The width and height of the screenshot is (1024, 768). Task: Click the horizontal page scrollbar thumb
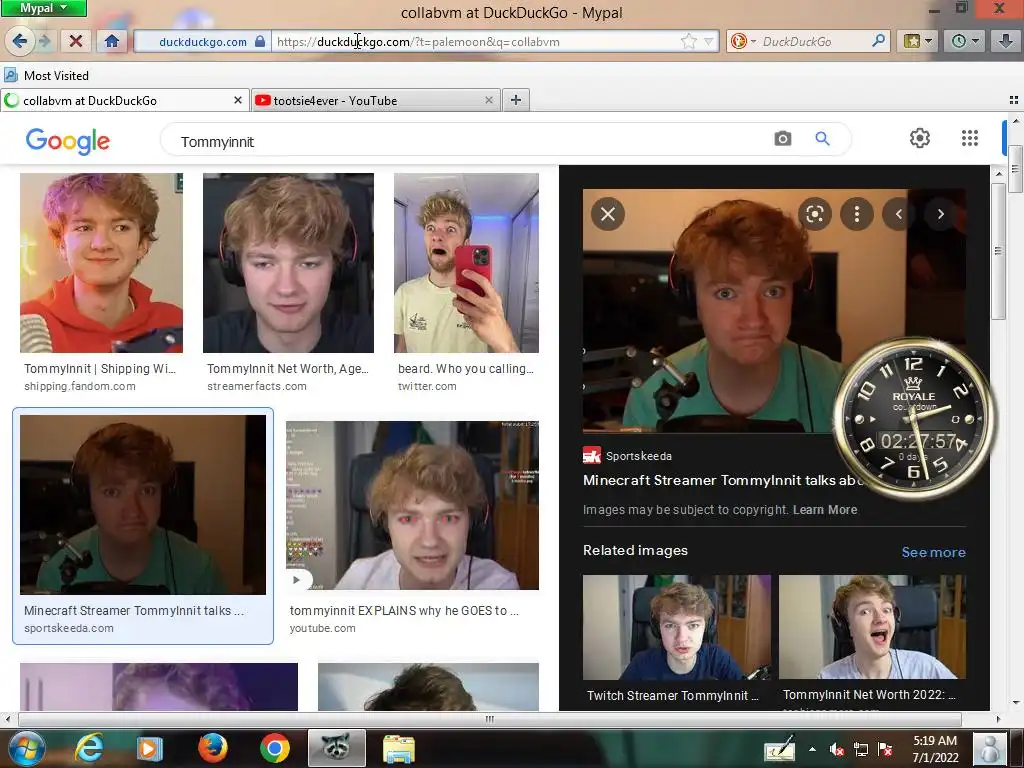[489, 719]
